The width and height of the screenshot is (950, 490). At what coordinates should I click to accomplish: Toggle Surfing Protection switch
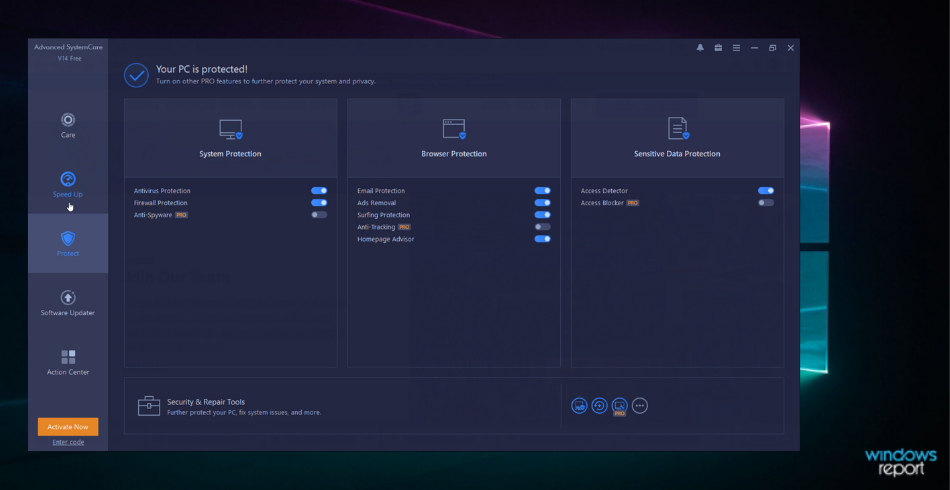pyautogui.click(x=542, y=215)
